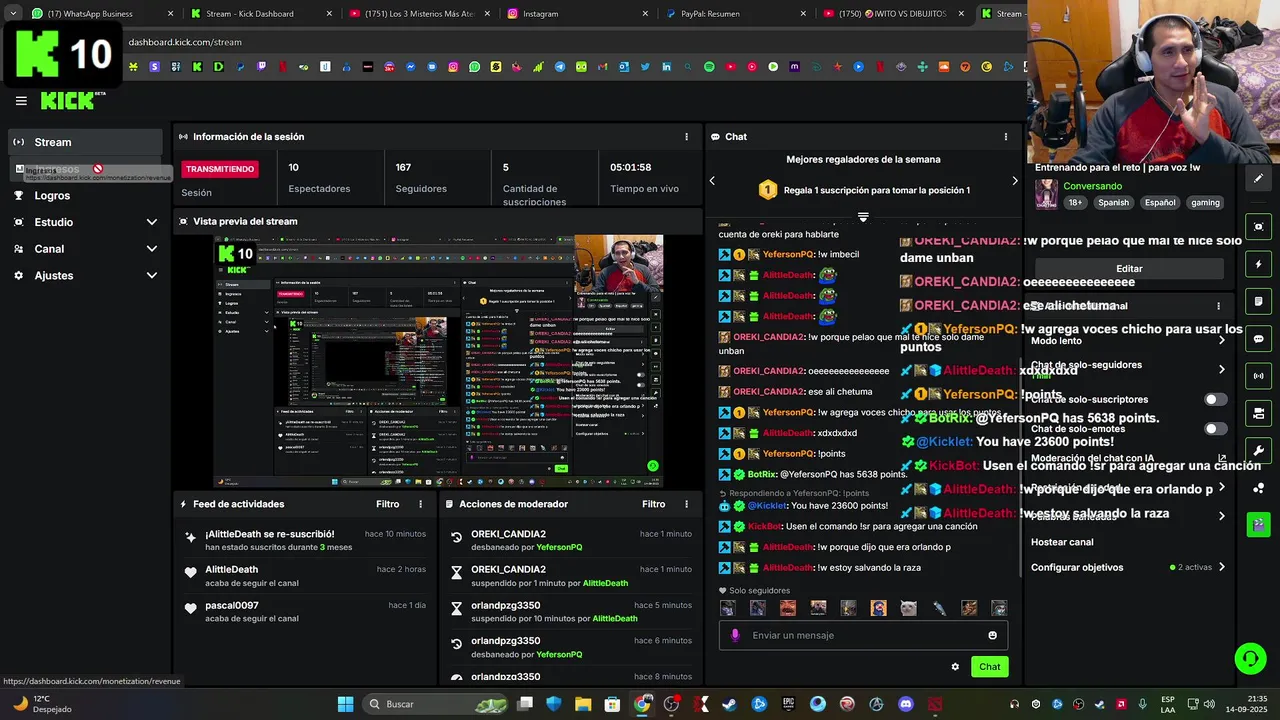Click the wrench tools icon in right sidebar
The image size is (1280, 720).
pos(1259,451)
